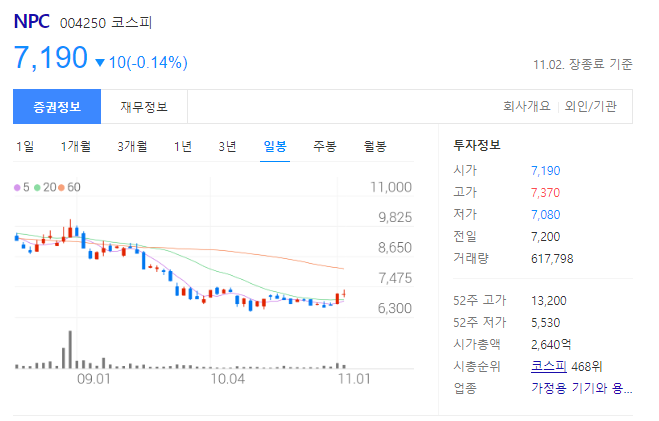
Task: Click the stock code 004250 코스피
Action: [x=105, y=23]
